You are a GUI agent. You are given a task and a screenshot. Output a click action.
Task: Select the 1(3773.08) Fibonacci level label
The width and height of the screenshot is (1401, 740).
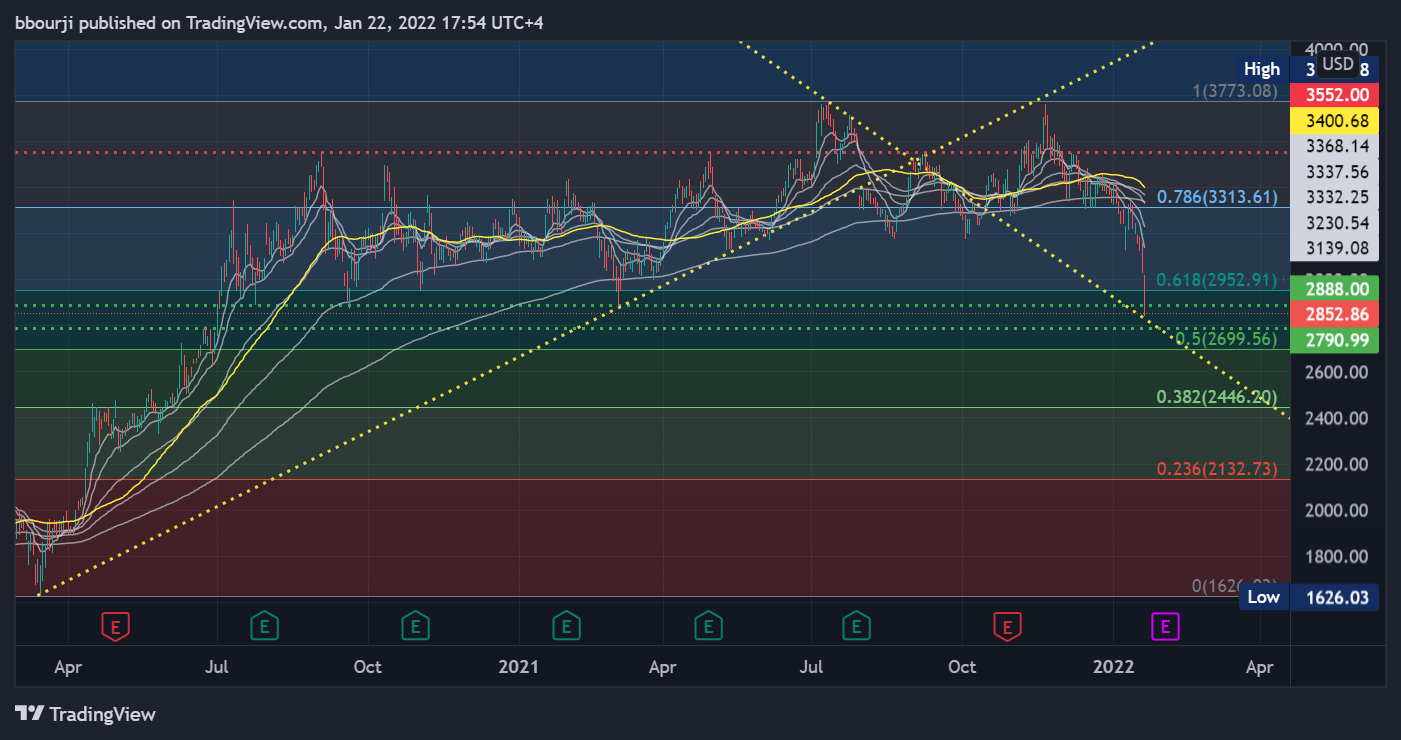(x=1235, y=91)
